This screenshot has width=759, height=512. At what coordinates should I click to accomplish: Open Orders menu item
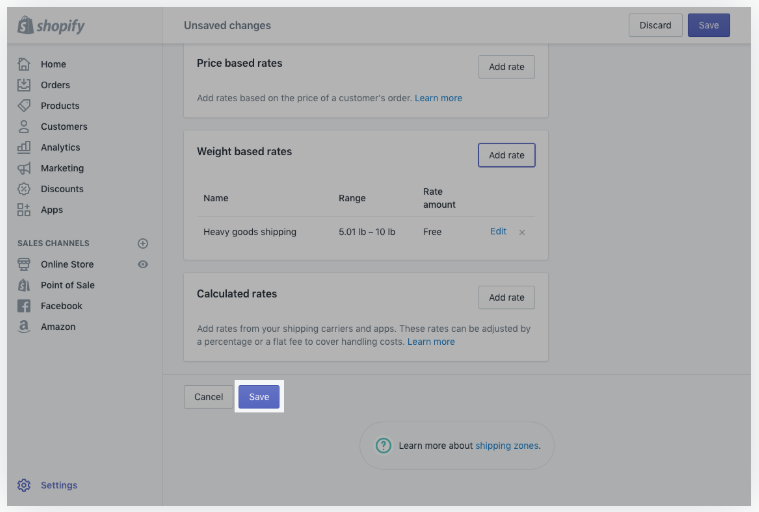point(55,85)
